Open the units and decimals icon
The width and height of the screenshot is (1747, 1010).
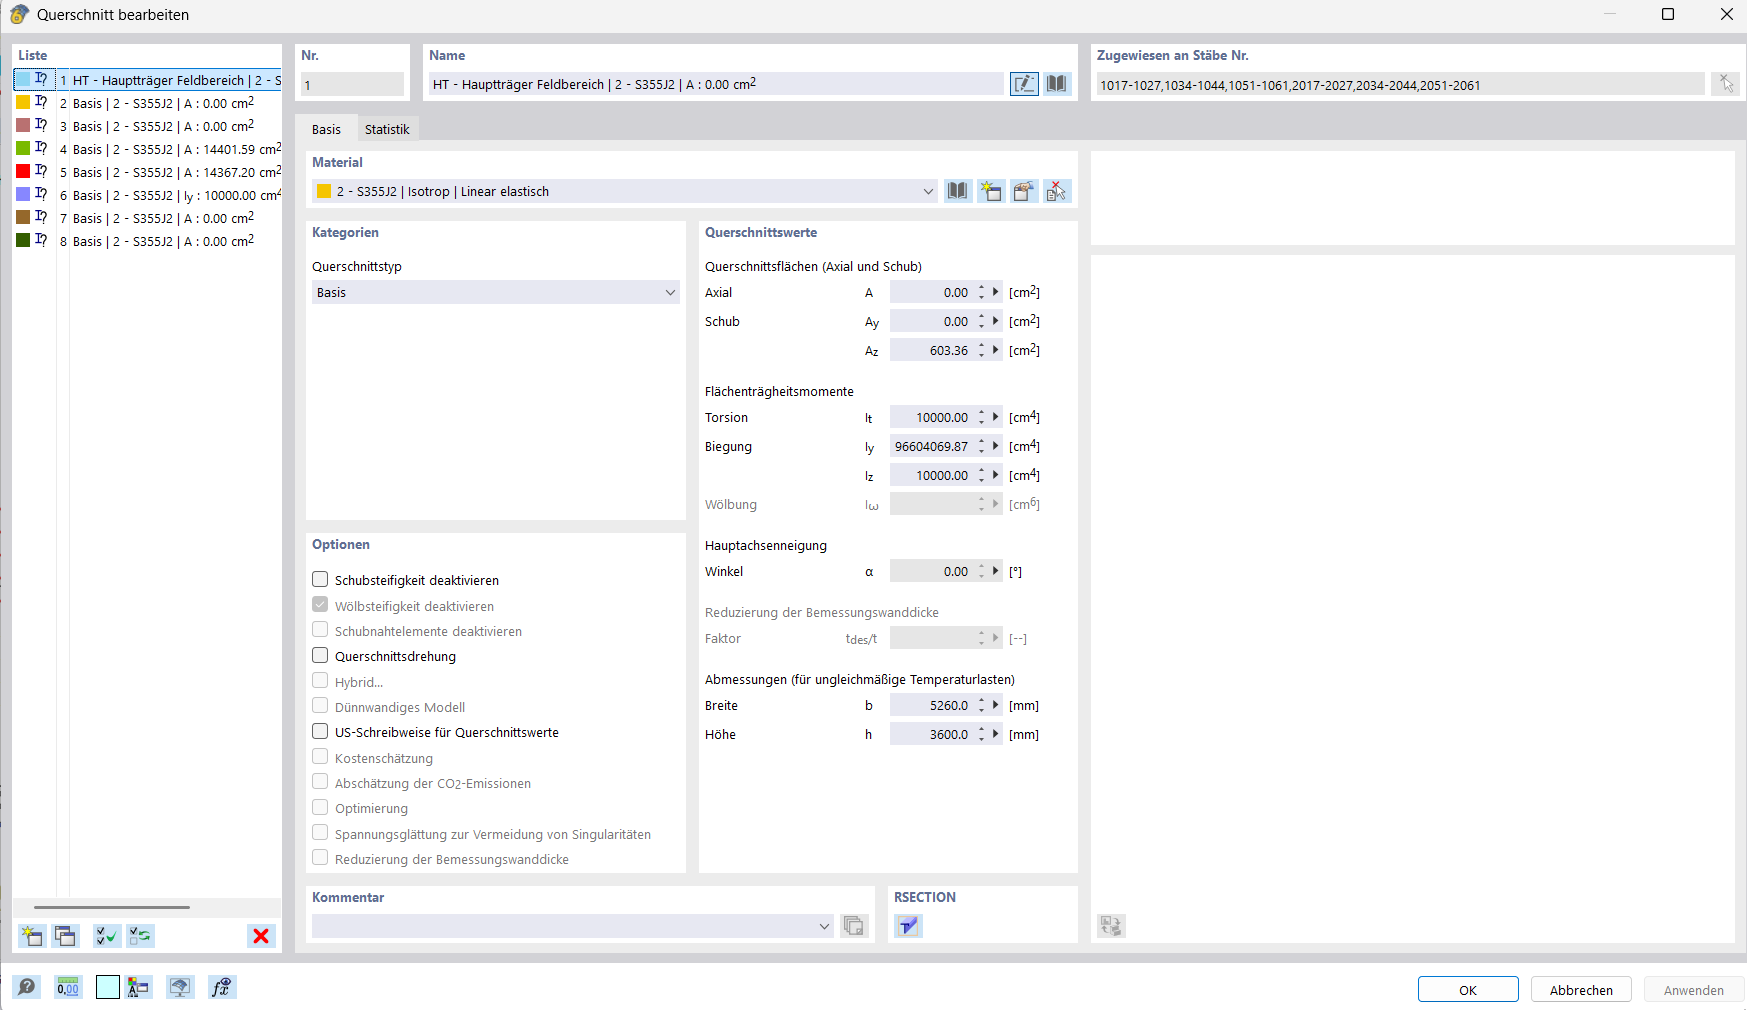68,987
